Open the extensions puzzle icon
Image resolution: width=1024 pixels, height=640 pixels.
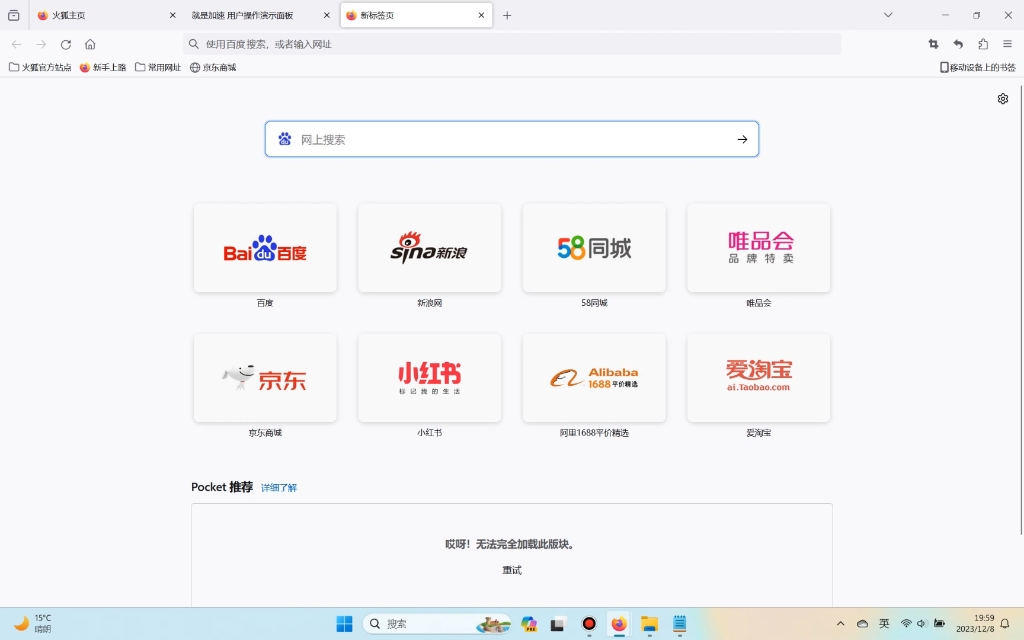point(983,44)
